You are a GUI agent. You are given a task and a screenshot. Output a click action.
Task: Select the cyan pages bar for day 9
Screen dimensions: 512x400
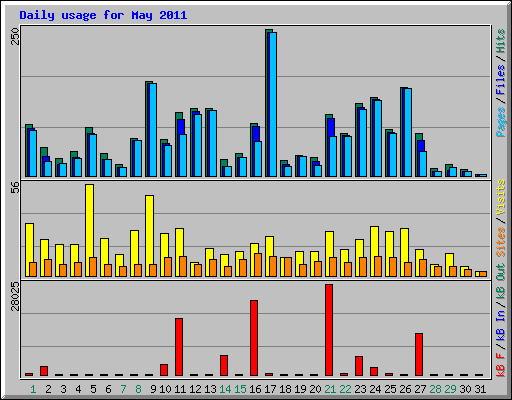click(x=153, y=130)
